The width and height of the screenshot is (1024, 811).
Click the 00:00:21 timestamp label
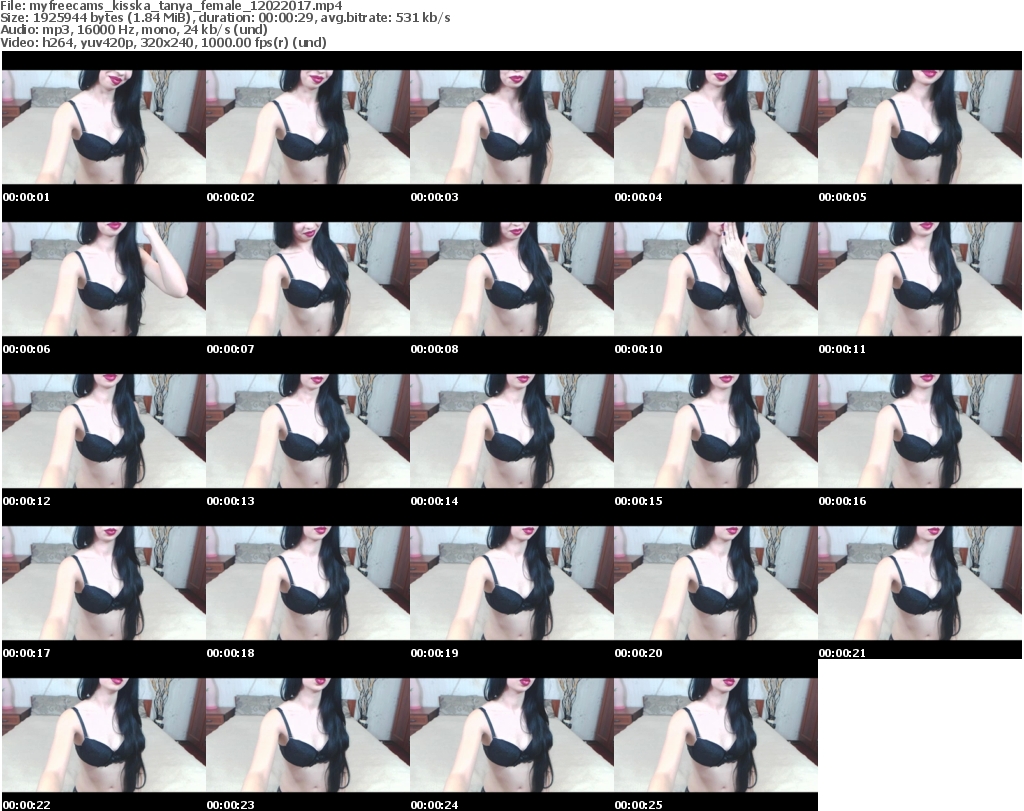pos(842,653)
